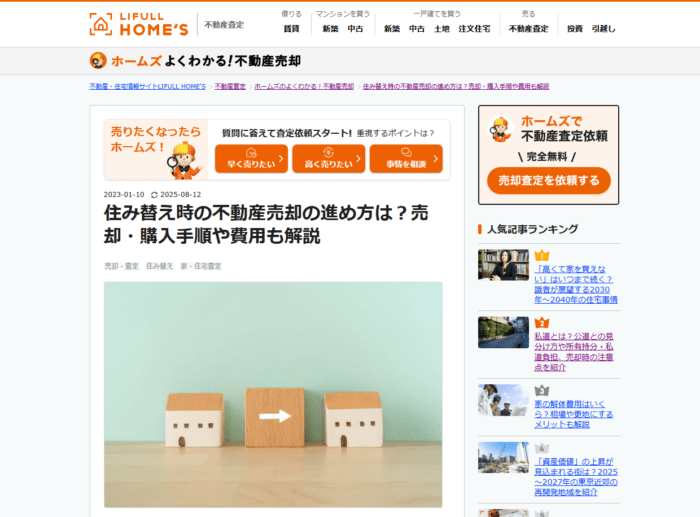Click the LIFULL HOME'S logo

click(x=139, y=24)
